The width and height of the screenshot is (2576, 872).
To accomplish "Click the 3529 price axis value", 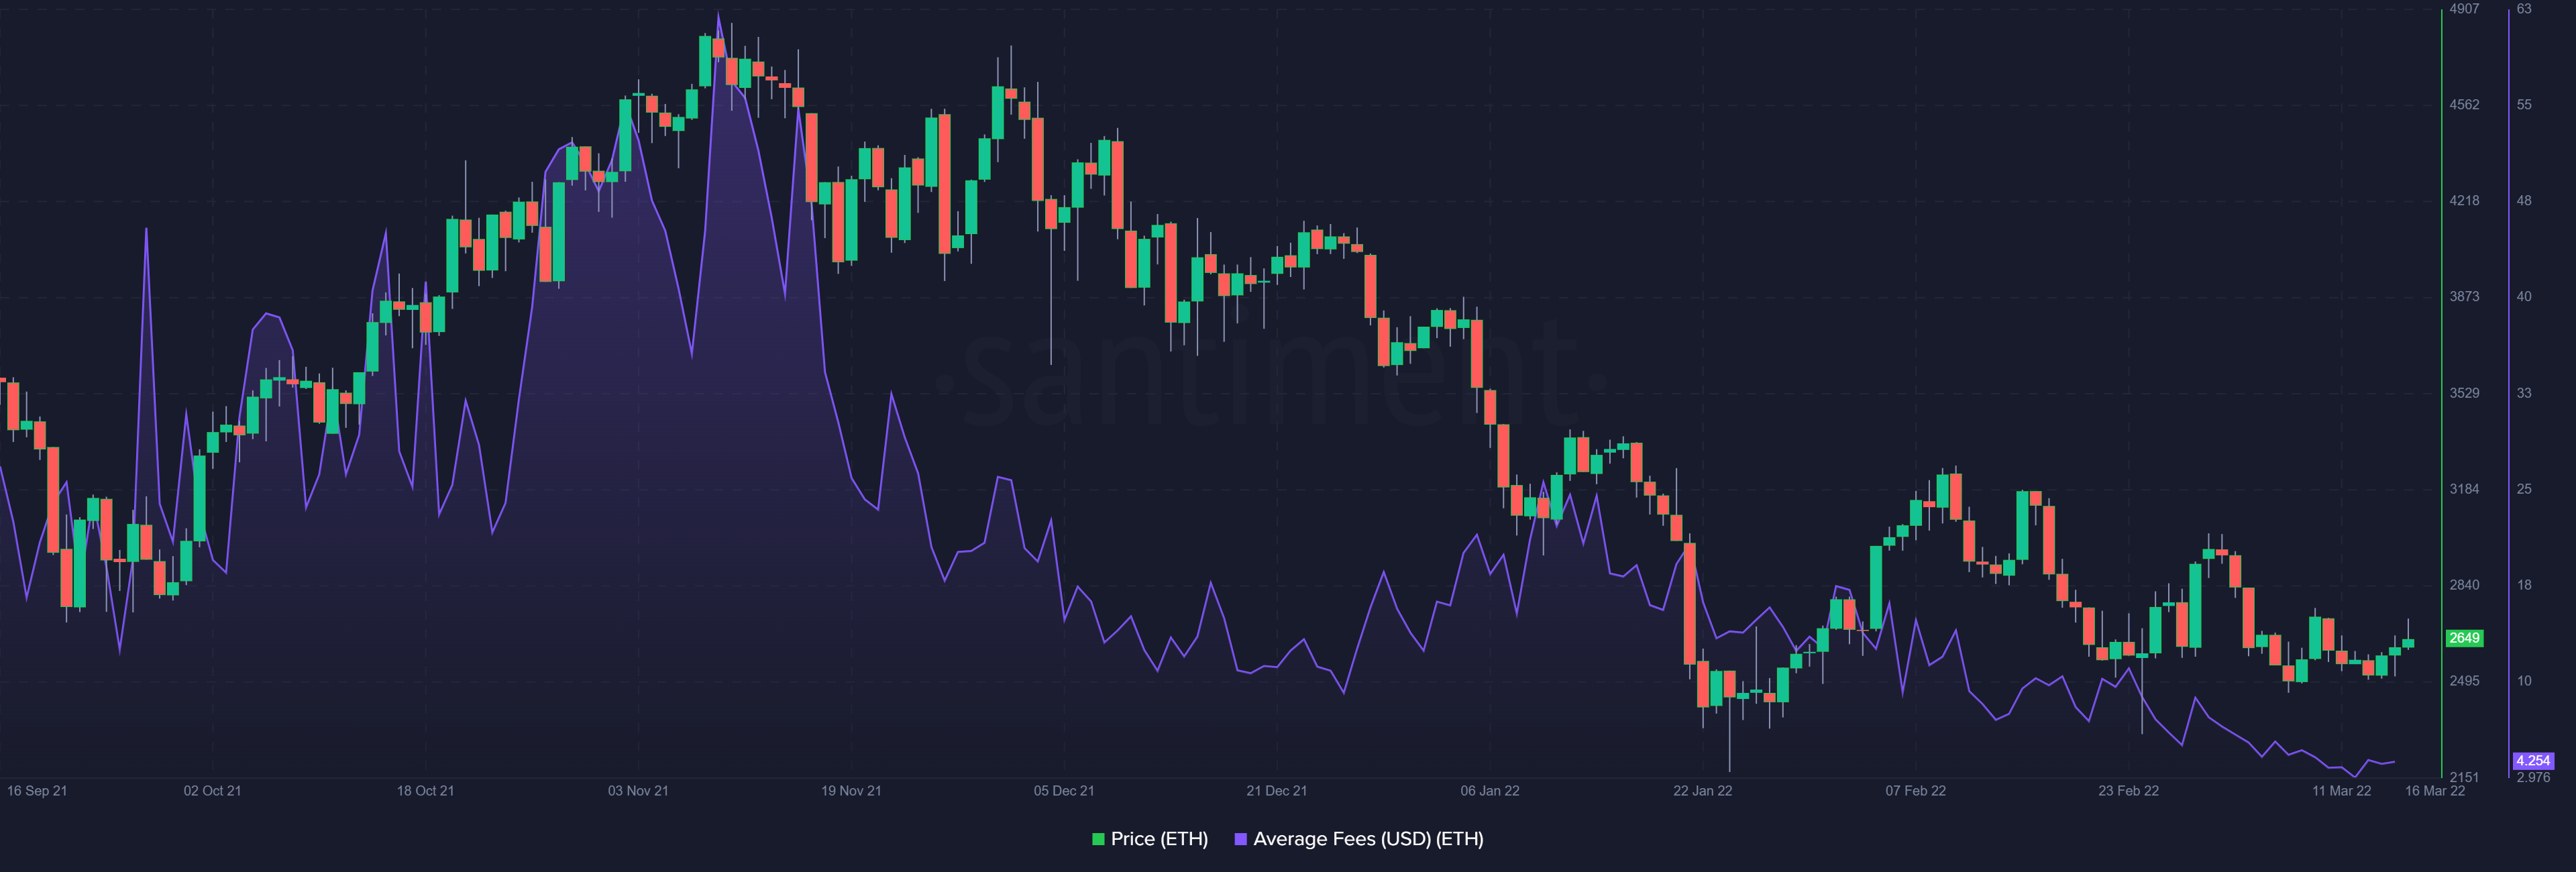I will tap(2464, 393).
